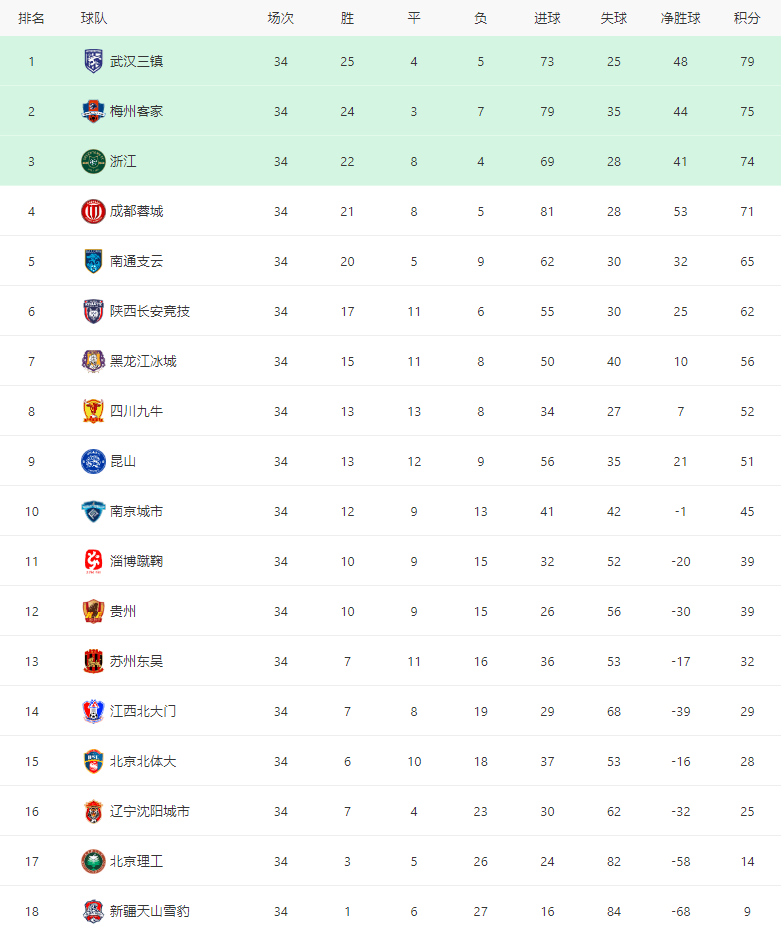The width and height of the screenshot is (781, 930).
Task: Open the green 浙江 club badge
Action: coord(93,161)
